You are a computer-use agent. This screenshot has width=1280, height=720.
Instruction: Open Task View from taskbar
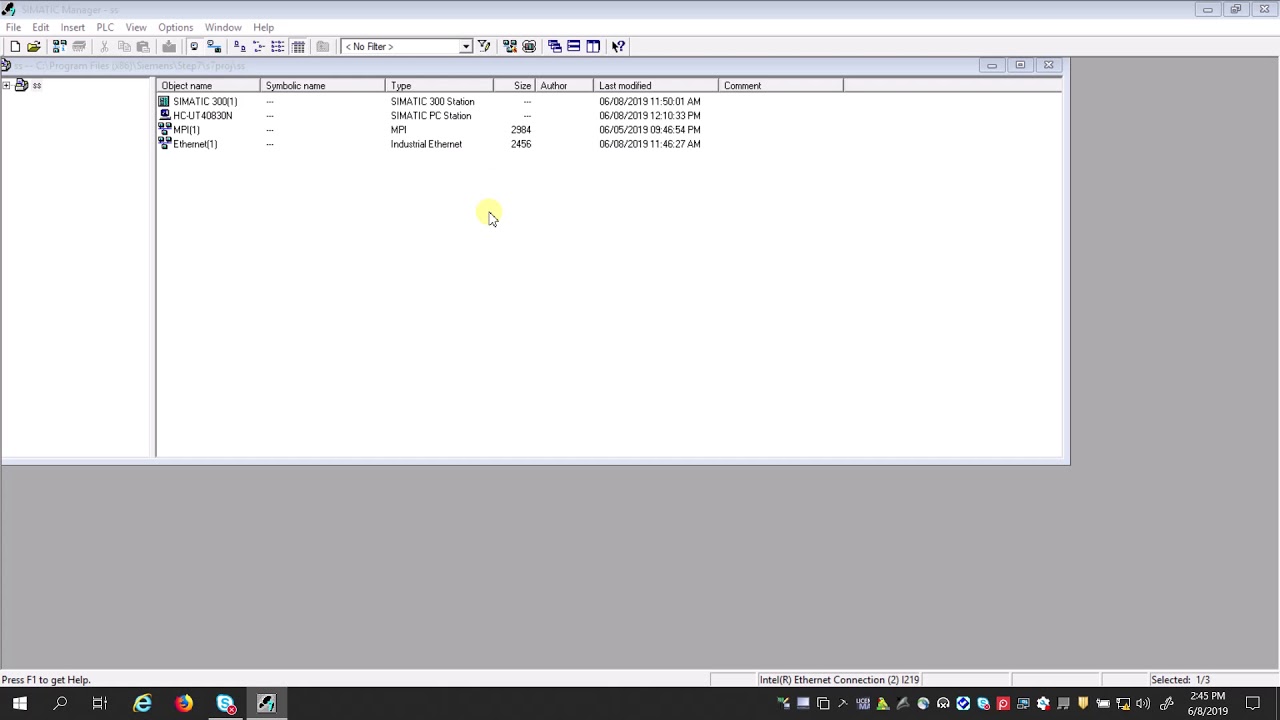pyautogui.click(x=100, y=703)
